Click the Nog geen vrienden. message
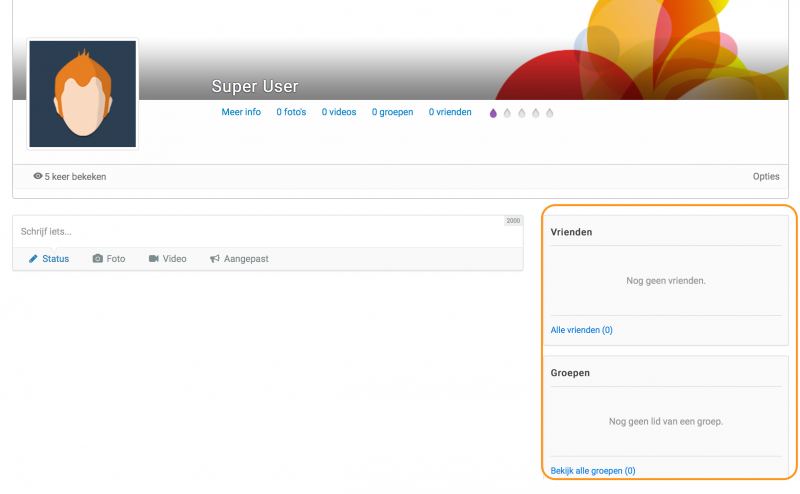800x494 pixels. coord(666,281)
